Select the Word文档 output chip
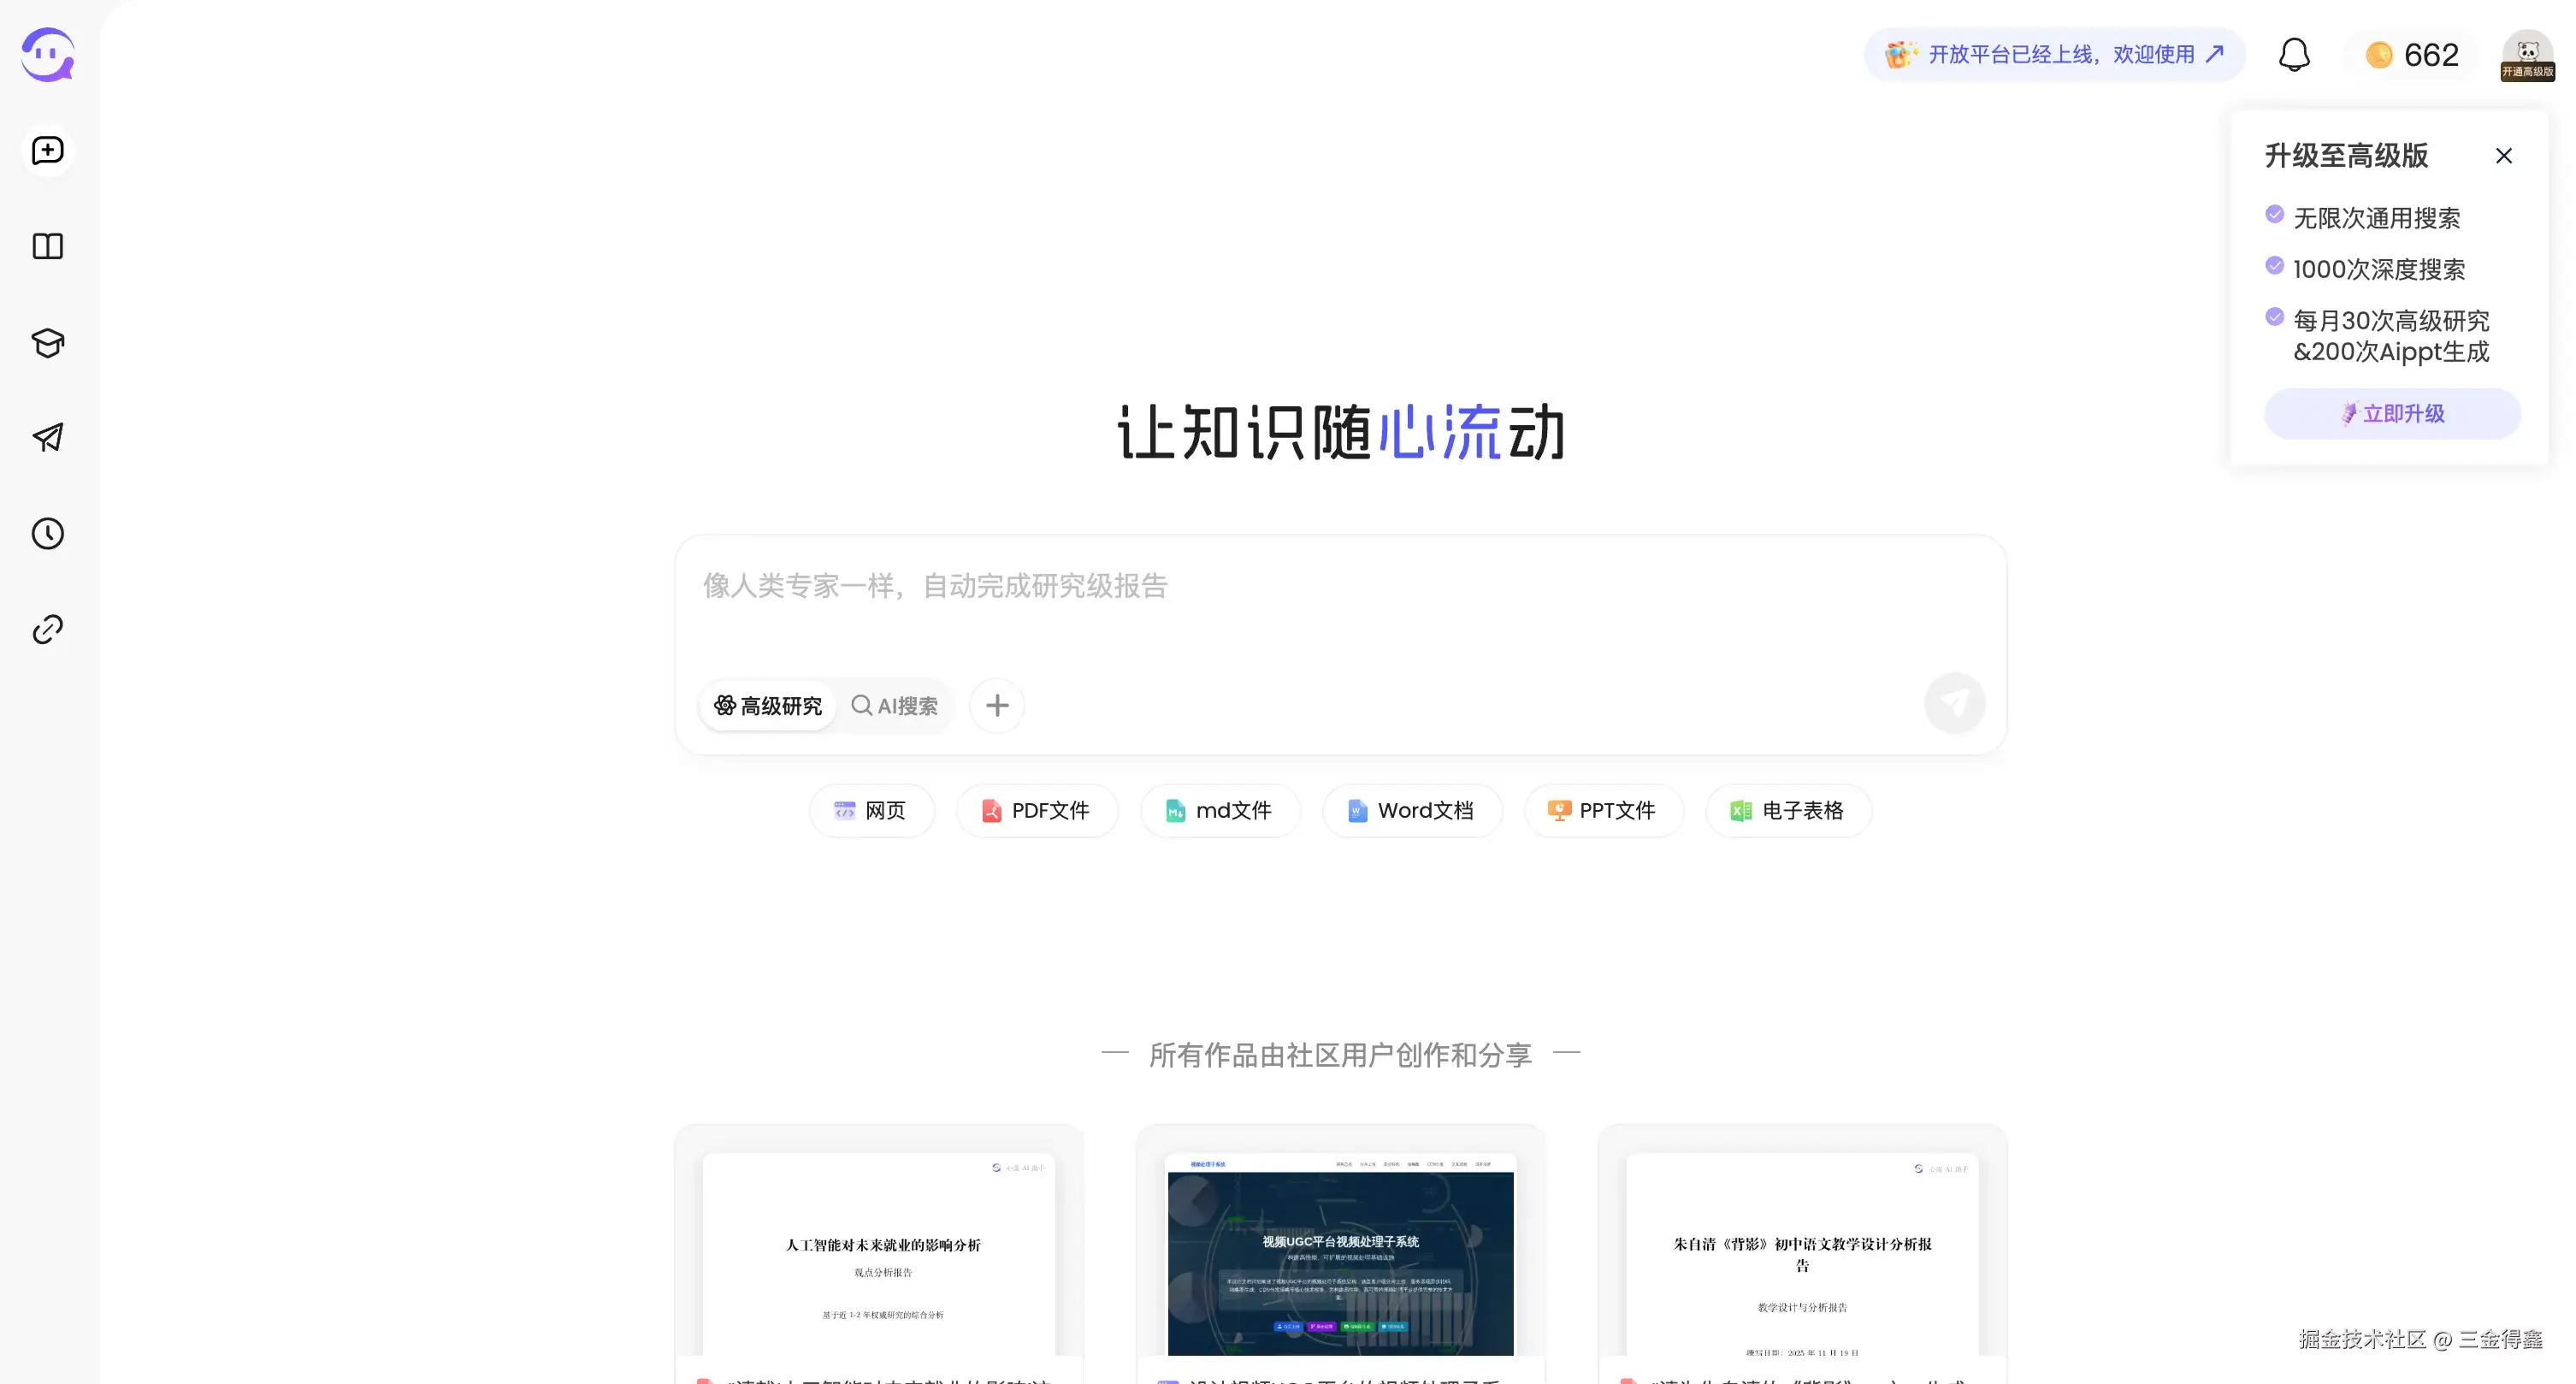2576x1384 pixels. (x=1411, y=811)
